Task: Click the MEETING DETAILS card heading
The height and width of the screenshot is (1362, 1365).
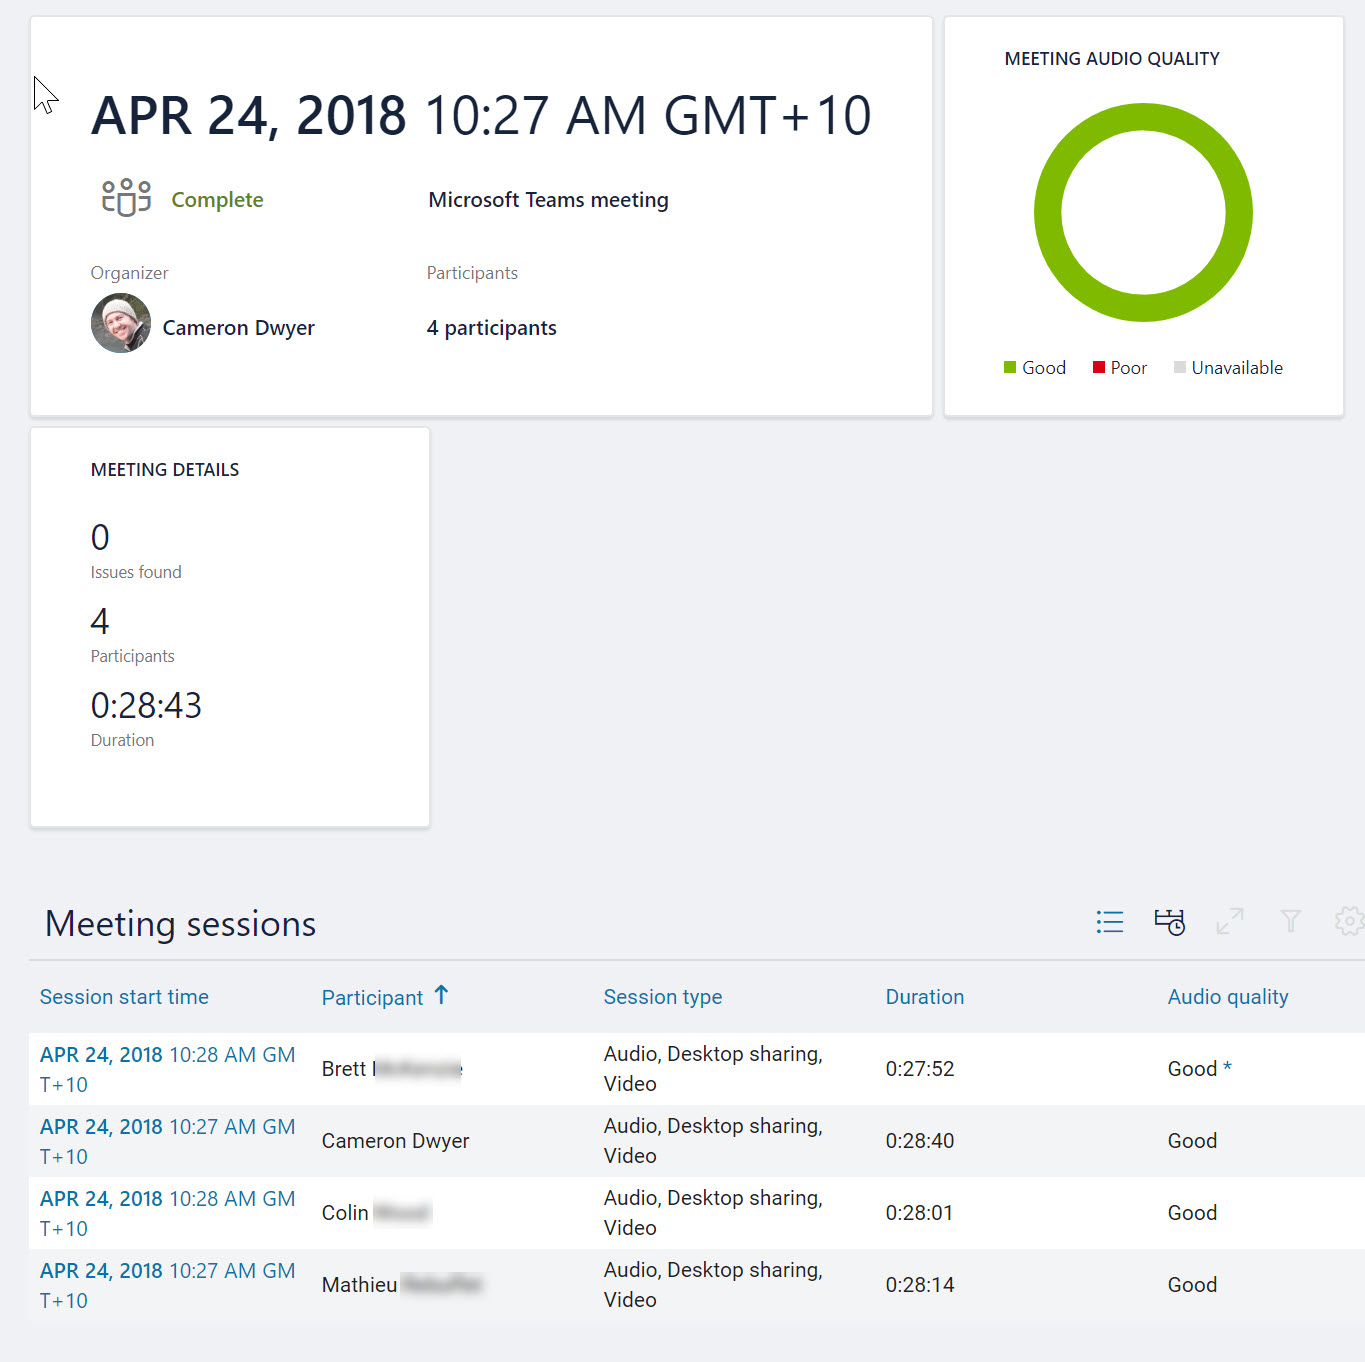Action: pos(165,470)
